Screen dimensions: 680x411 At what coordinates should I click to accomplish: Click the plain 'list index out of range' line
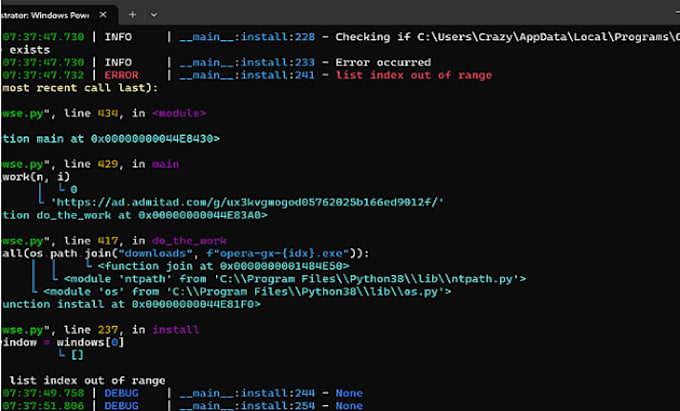coord(87,381)
